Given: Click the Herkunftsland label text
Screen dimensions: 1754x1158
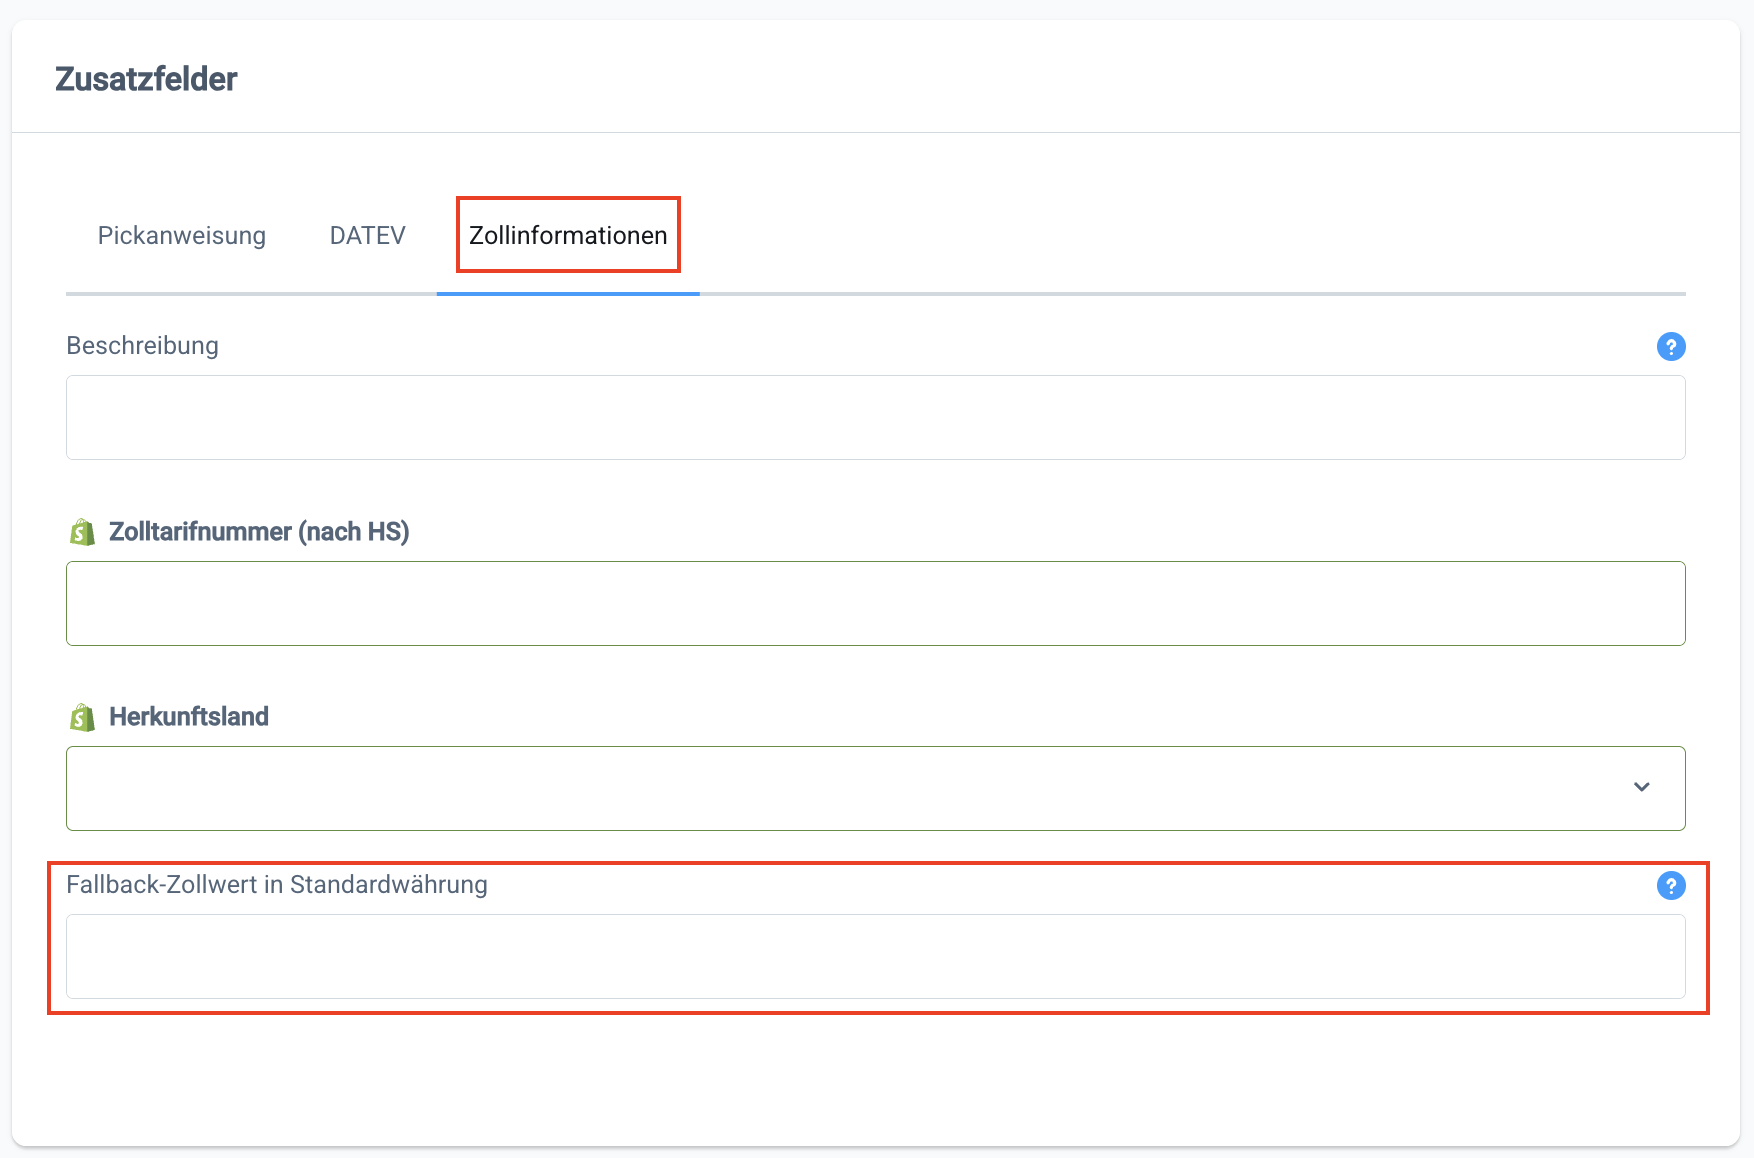Looking at the screenshot, I should pyautogui.click(x=189, y=717).
